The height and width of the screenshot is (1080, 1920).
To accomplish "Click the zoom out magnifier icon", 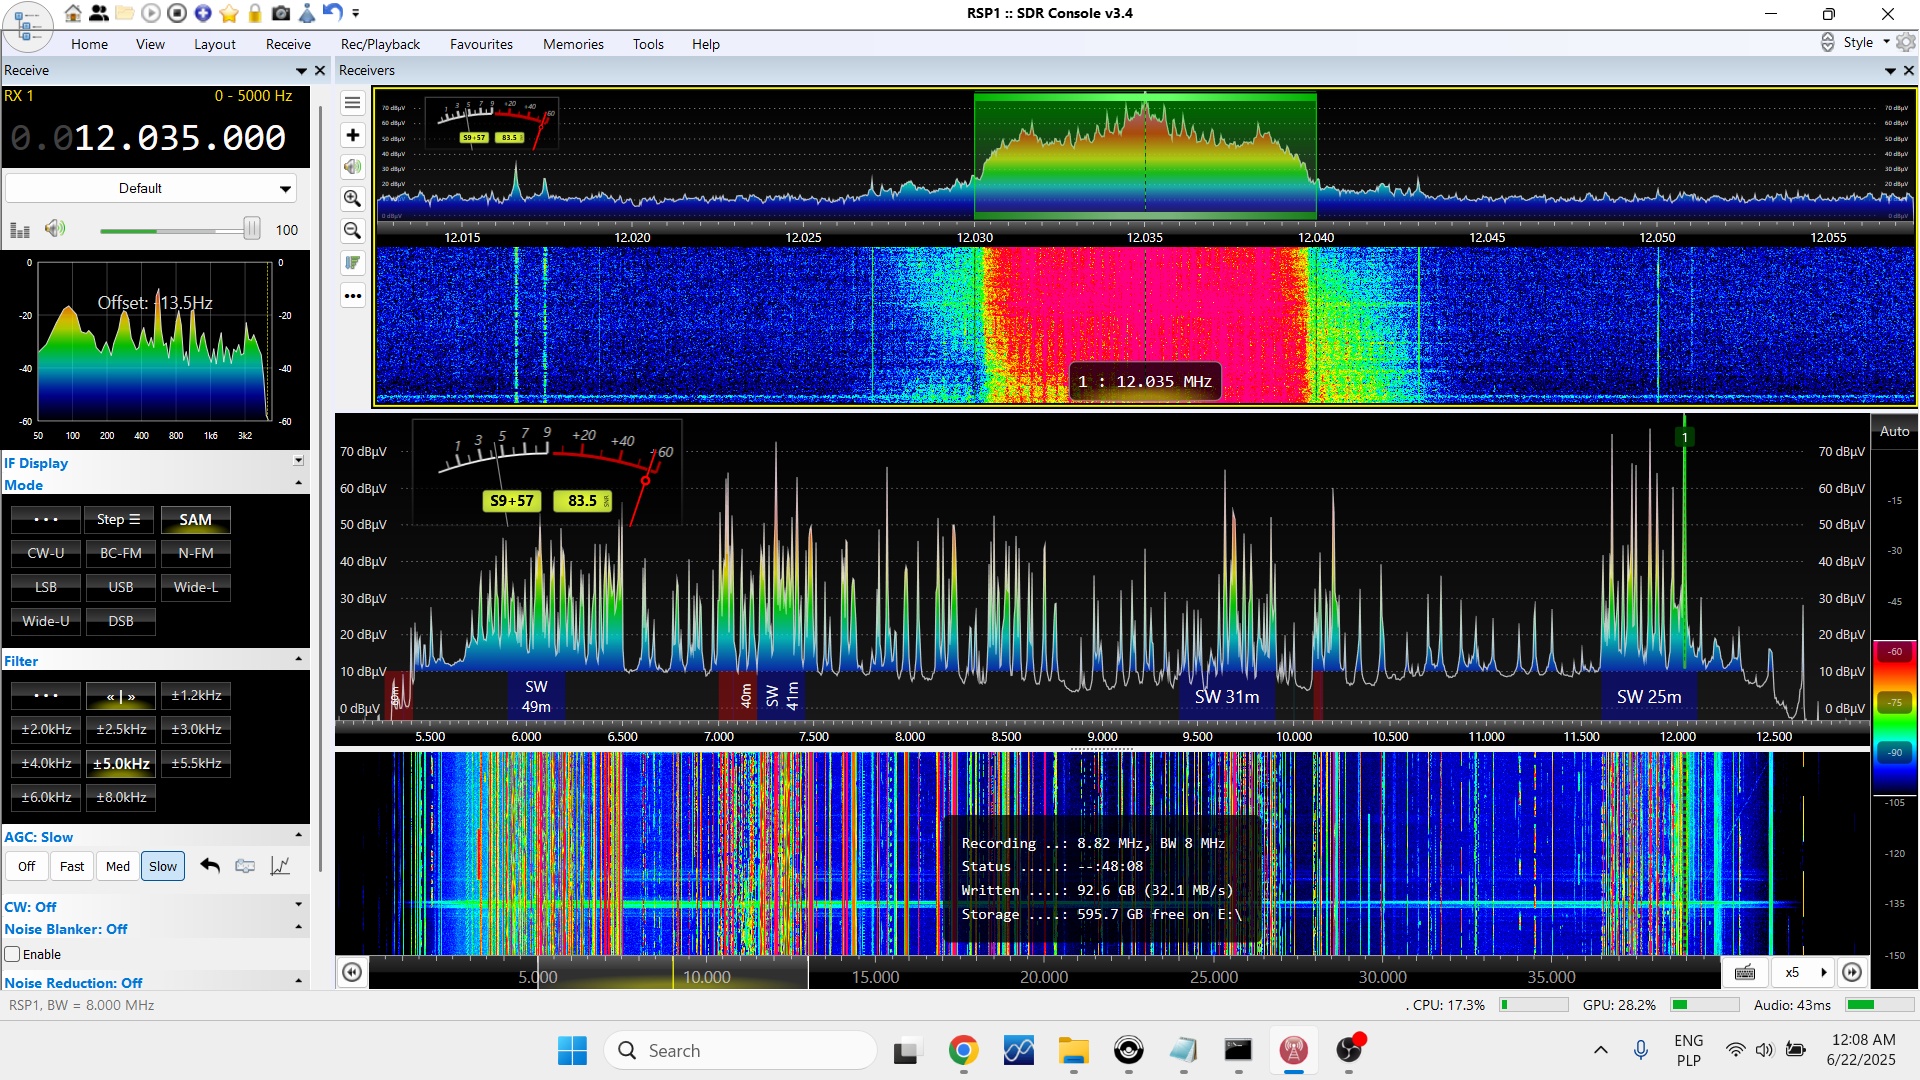I will (x=352, y=231).
